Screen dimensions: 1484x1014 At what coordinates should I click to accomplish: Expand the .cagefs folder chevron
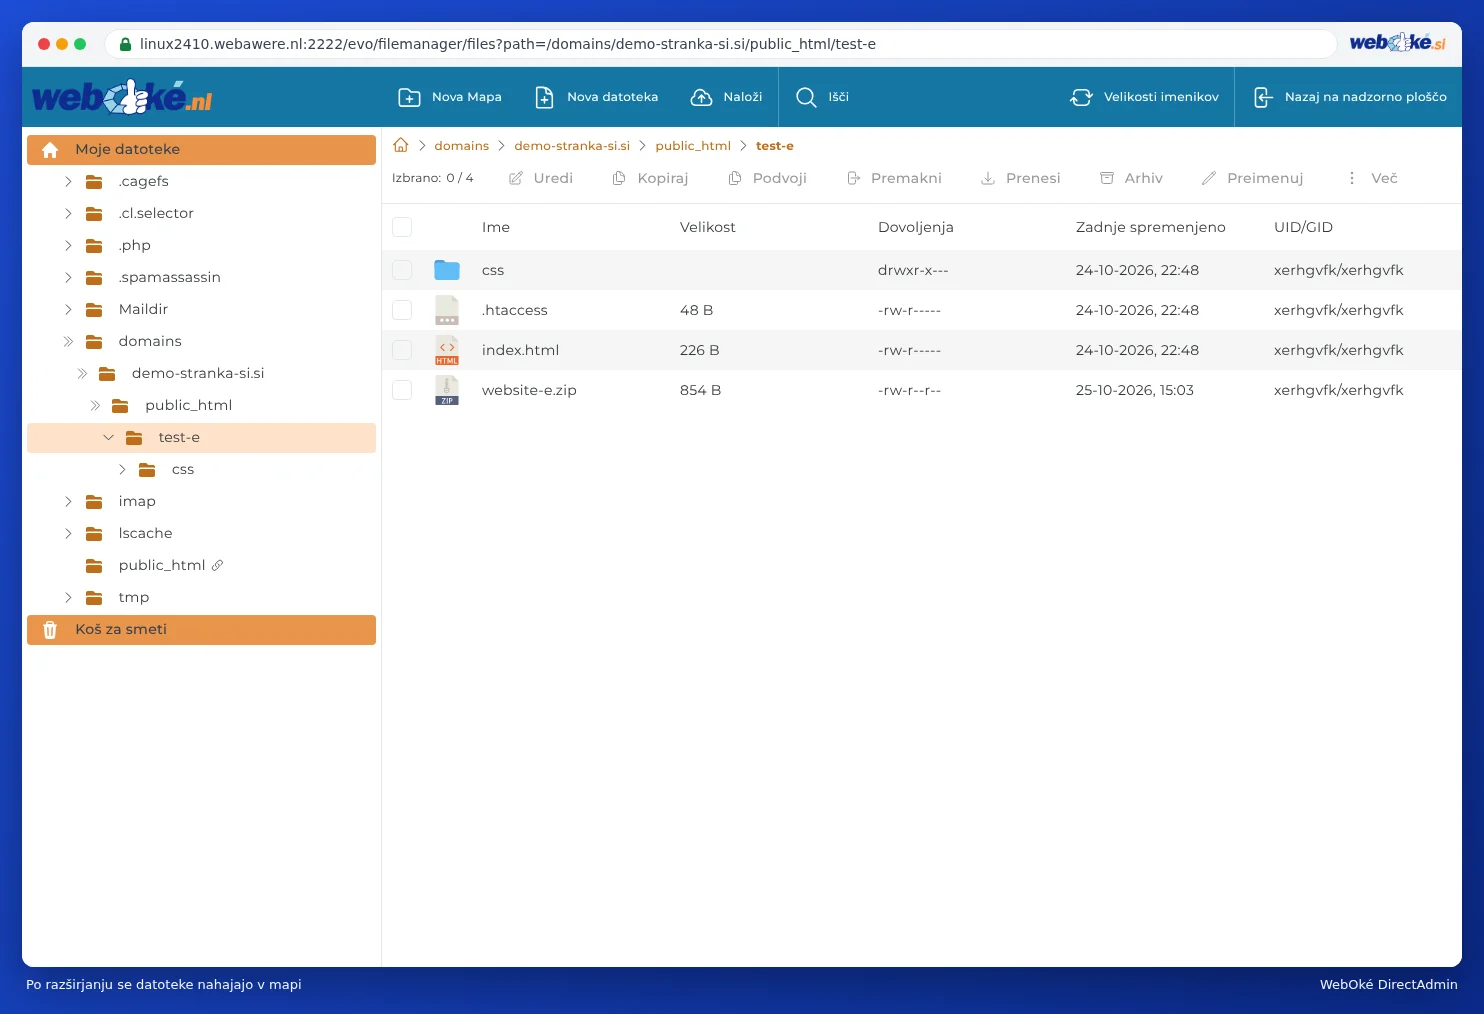click(x=68, y=181)
